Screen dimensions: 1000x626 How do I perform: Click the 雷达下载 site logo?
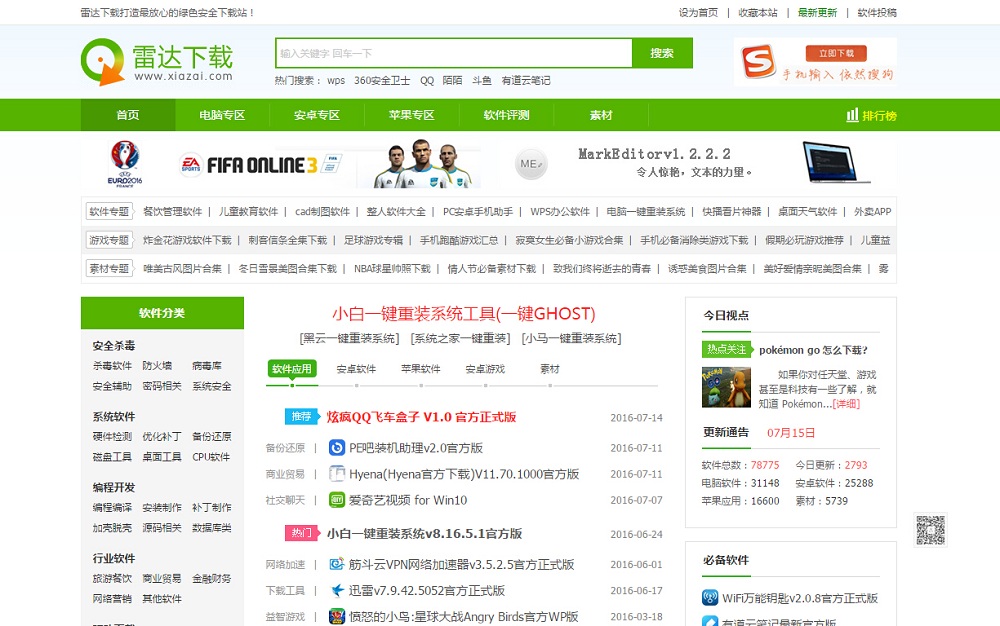point(157,61)
